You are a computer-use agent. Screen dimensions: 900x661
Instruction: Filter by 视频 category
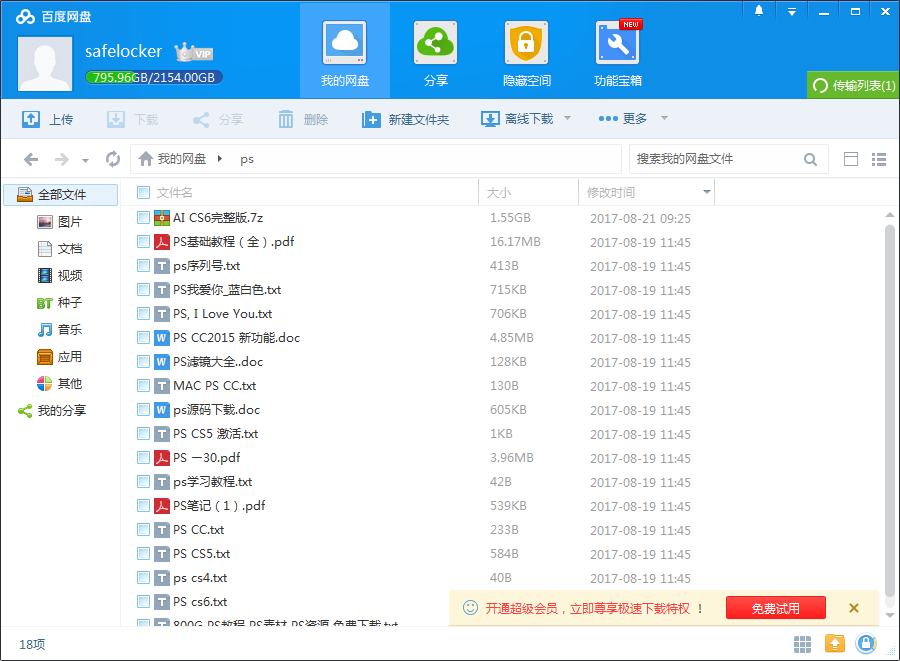tap(60, 275)
